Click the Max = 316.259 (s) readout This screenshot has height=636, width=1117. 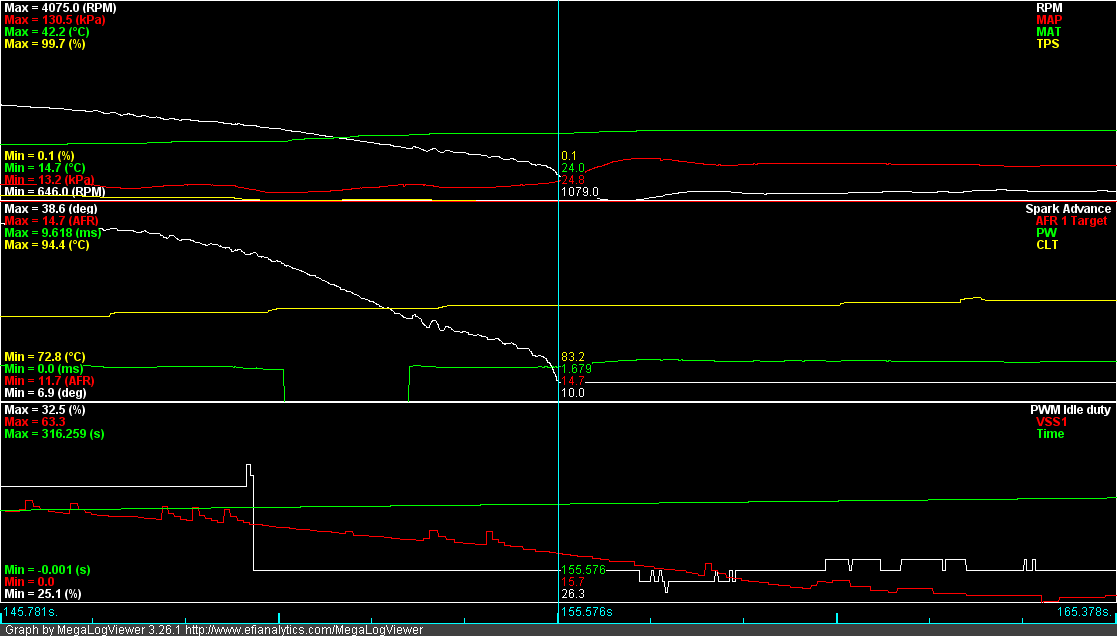[54, 434]
